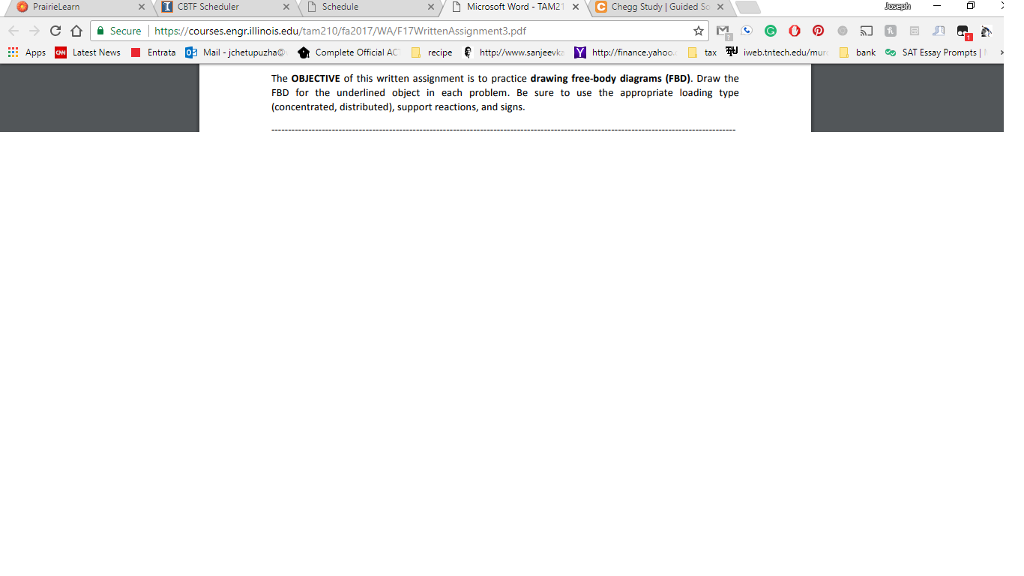1024x576 pixels.
Task: Open the recipe bookmarks folder
Action: tap(432, 52)
